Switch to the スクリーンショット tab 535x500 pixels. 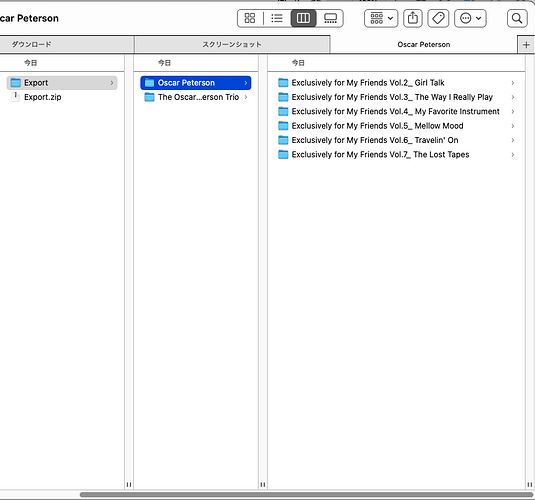tap(232, 45)
